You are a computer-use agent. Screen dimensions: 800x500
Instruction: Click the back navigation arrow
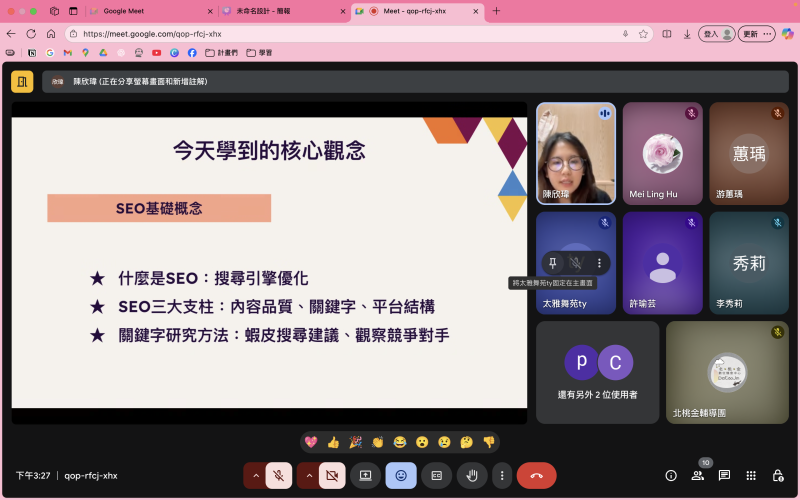[11, 34]
